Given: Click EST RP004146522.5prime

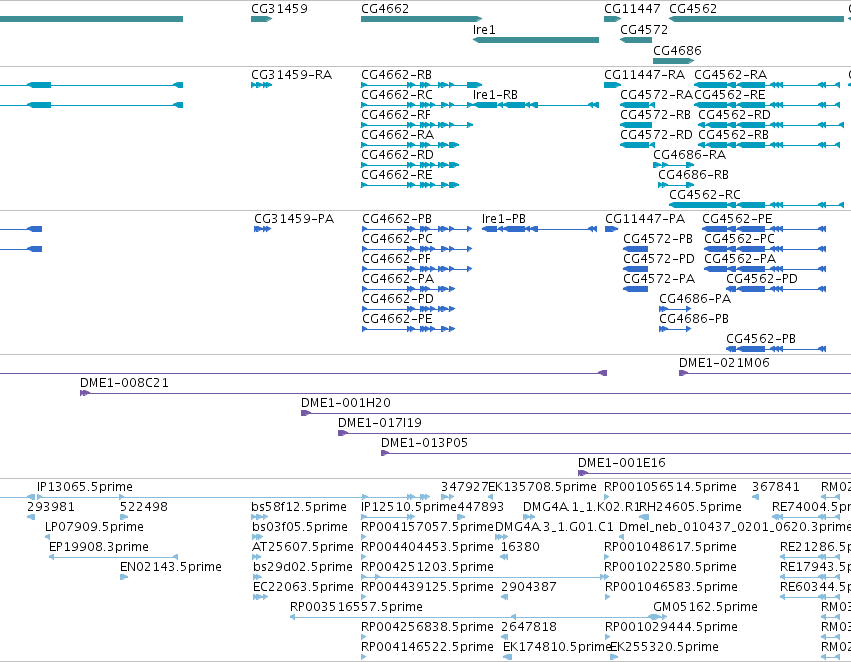Looking at the screenshot, I should pos(427,648).
